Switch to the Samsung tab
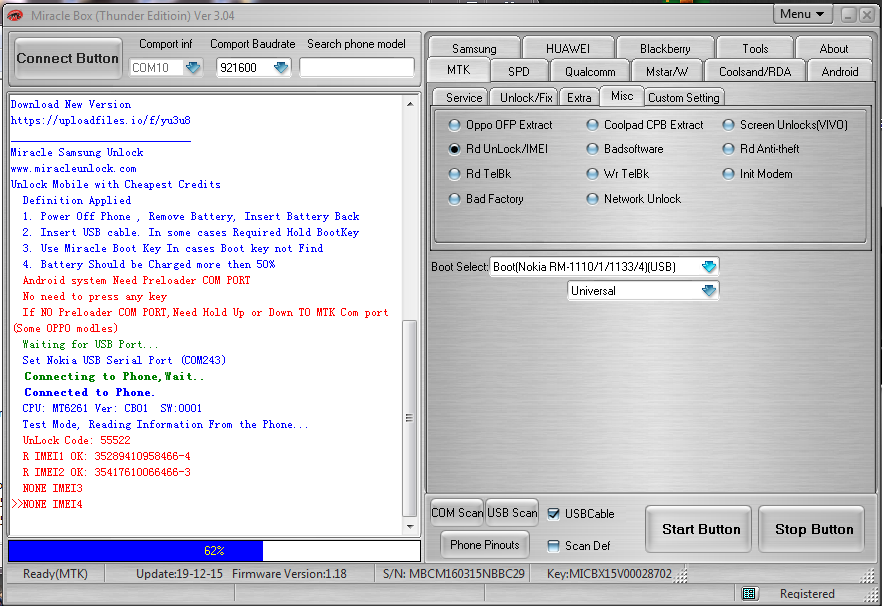The image size is (882, 606). click(x=474, y=48)
